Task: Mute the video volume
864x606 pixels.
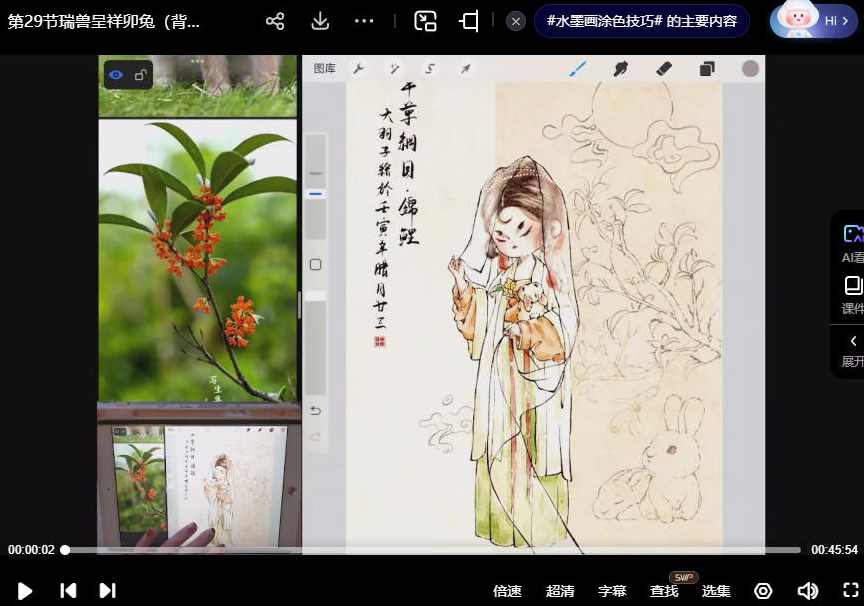Action: click(806, 590)
